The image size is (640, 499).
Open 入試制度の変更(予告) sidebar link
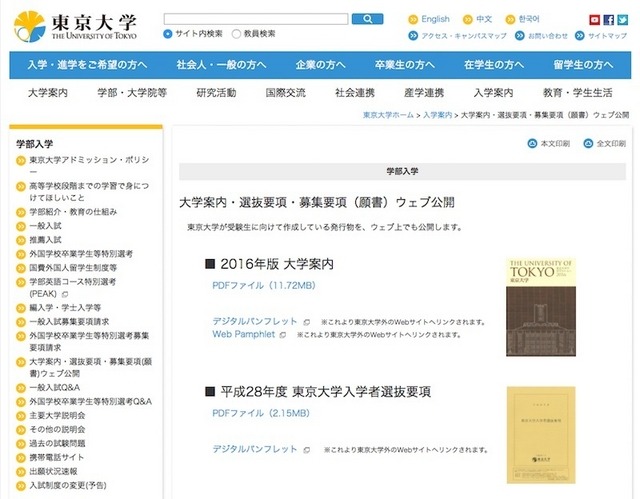68,486
